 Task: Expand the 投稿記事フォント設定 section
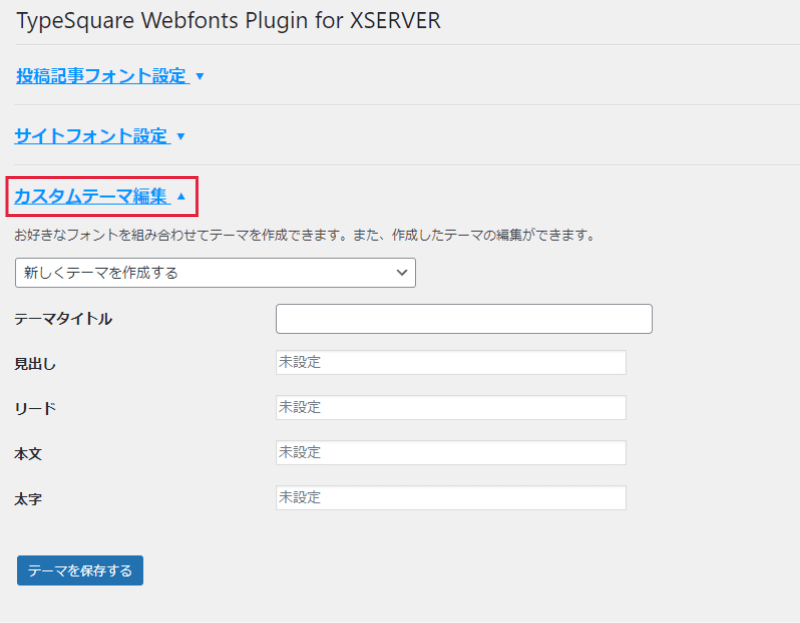coord(101,76)
